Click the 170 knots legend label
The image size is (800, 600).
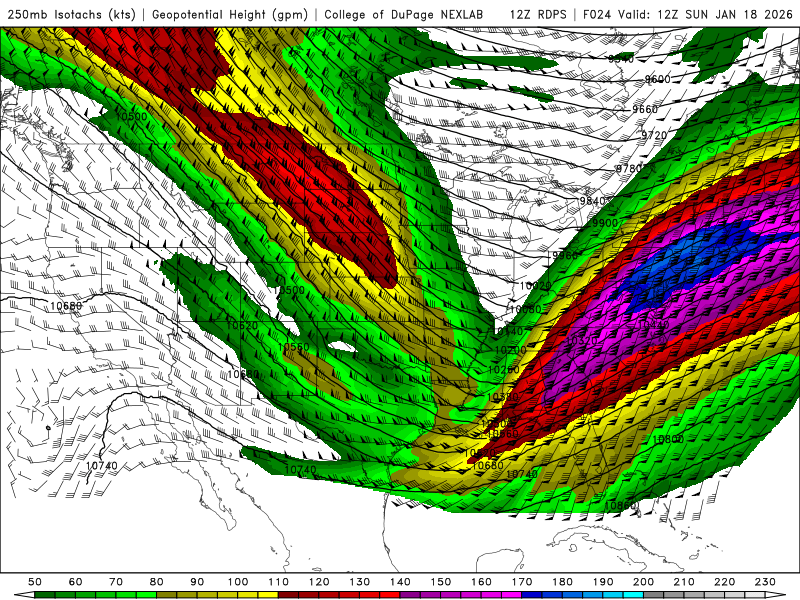pos(522,582)
